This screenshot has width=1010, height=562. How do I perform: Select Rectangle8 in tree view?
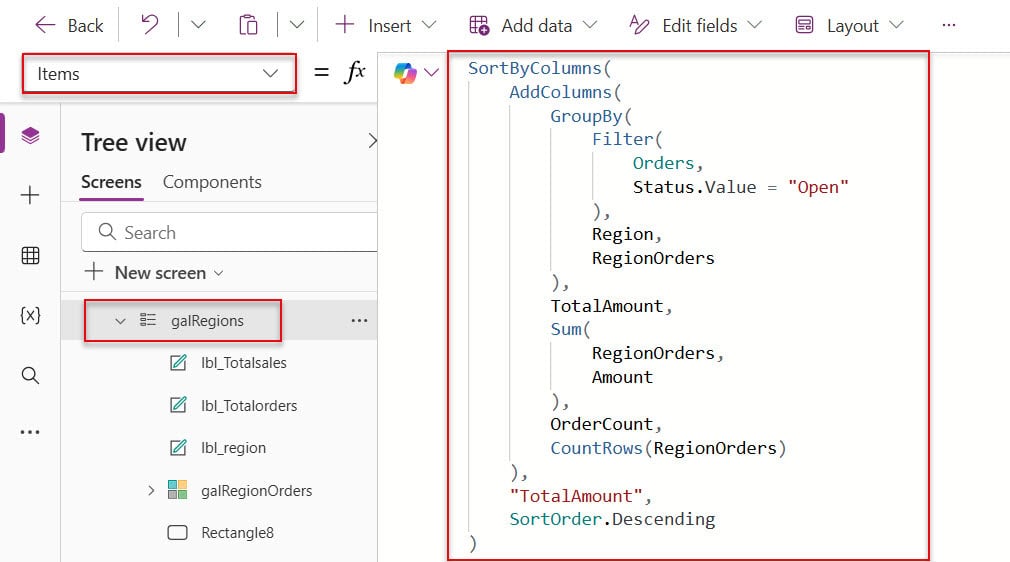click(x=237, y=533)
